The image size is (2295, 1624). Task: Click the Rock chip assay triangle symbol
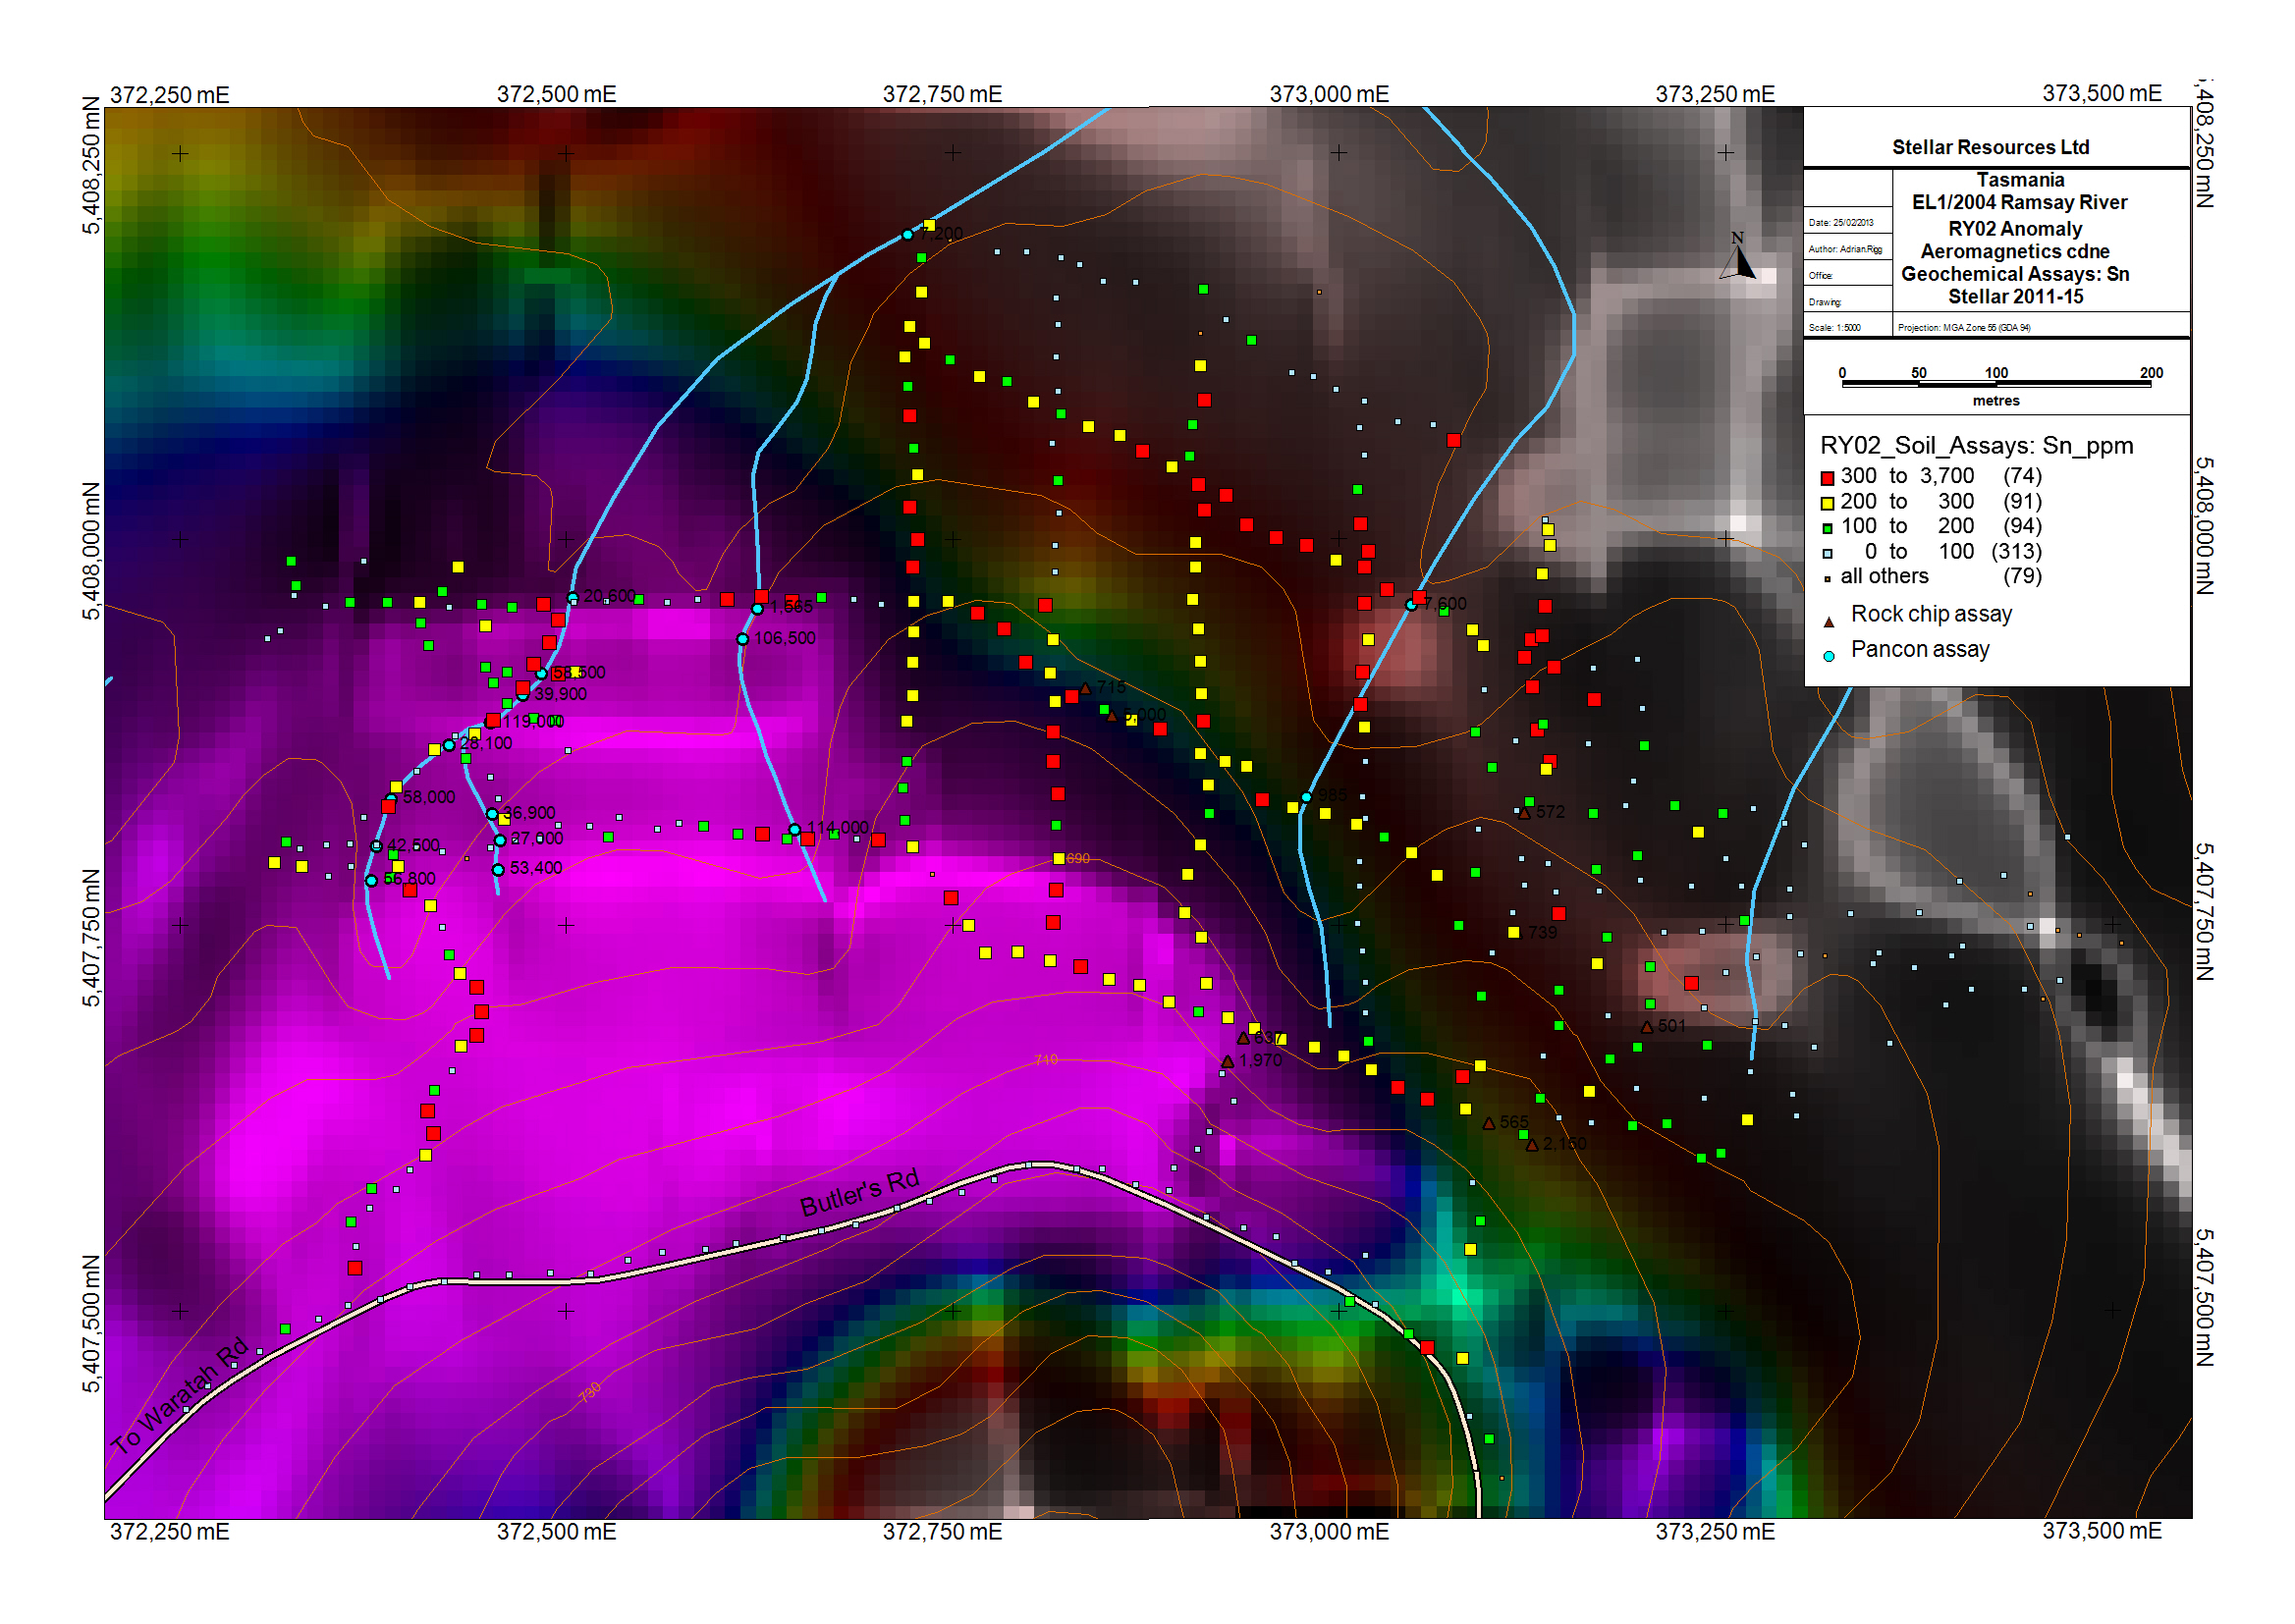[1828, 622]
